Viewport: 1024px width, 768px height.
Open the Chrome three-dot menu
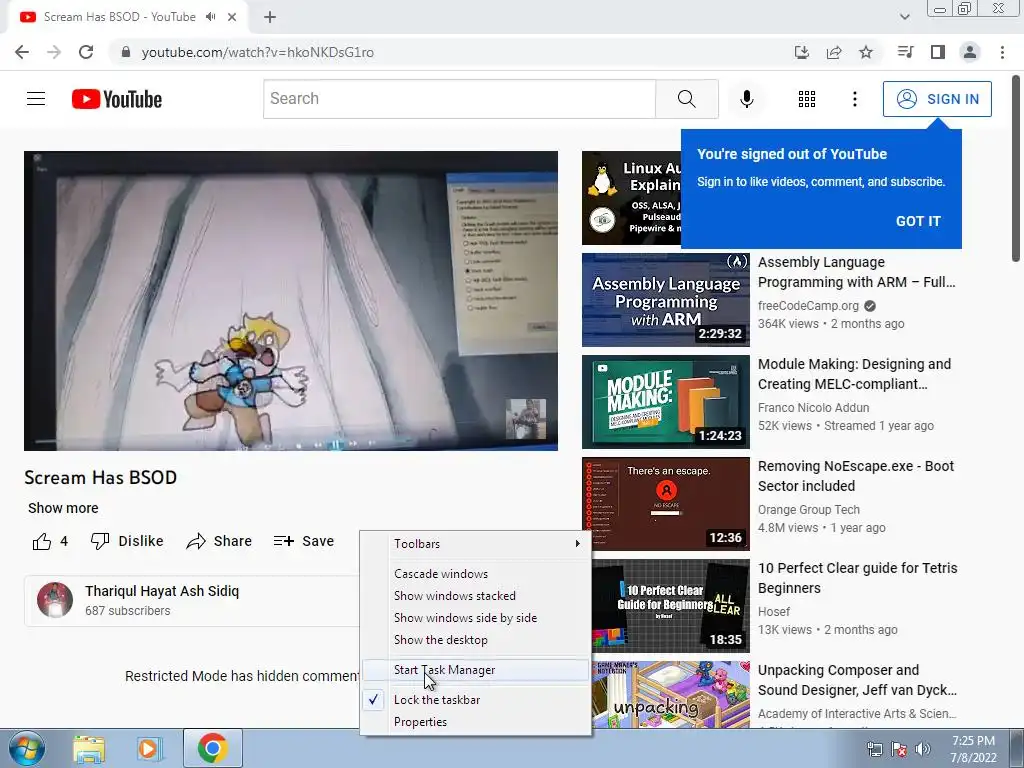1002,52
